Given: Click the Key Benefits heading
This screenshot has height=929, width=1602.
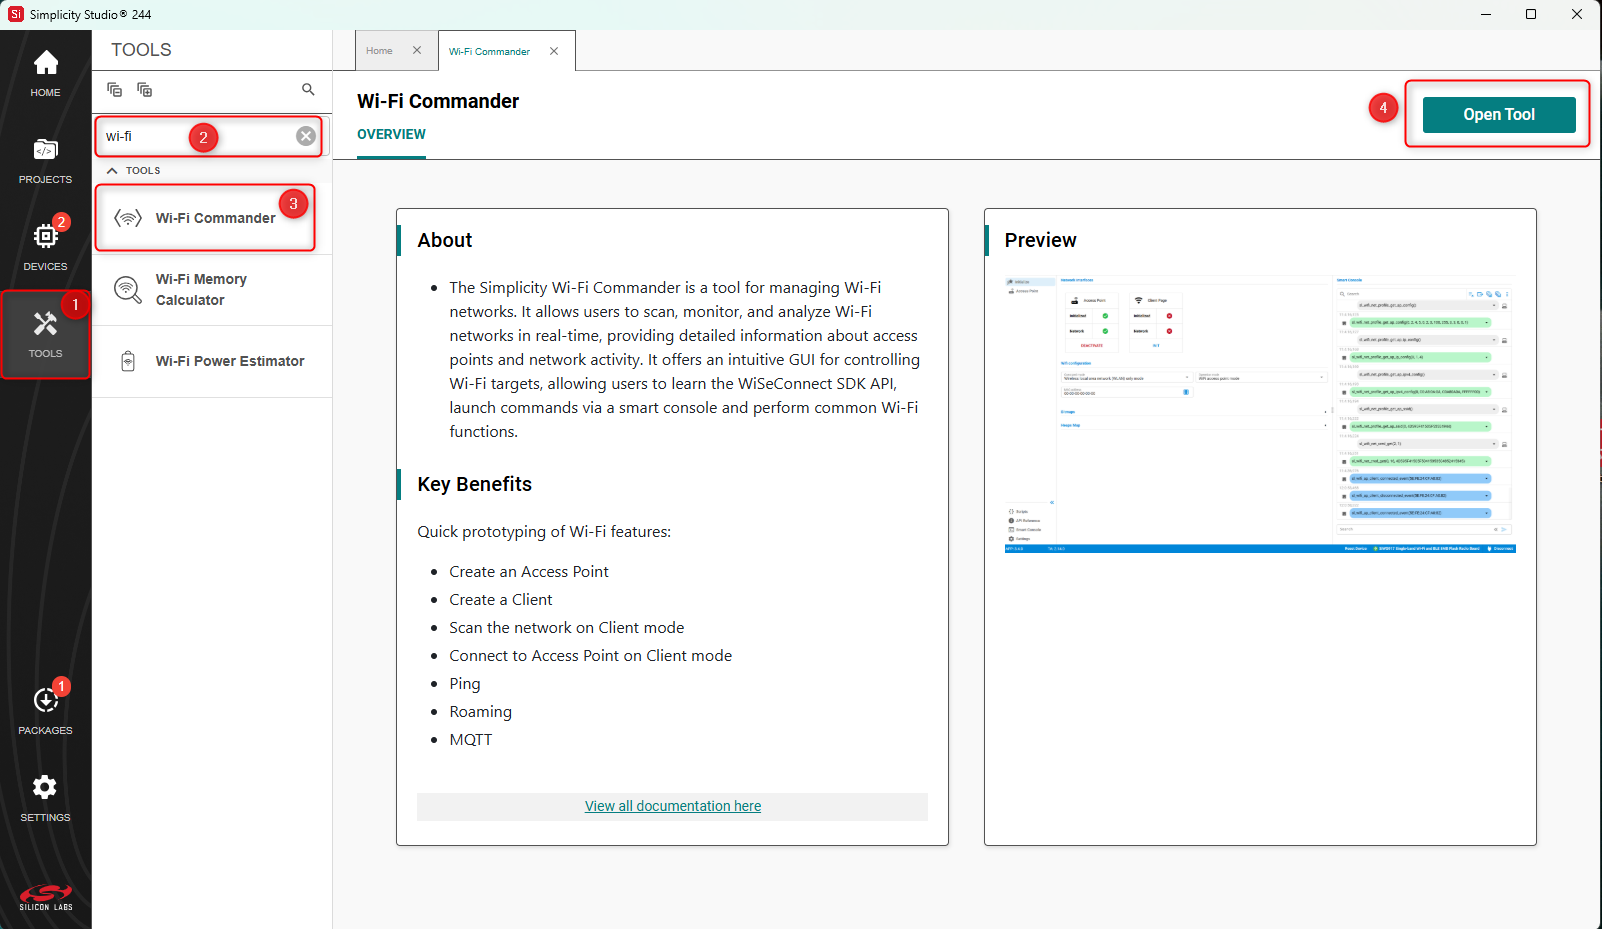Looking at the screenshot, I should pos(475,484).
